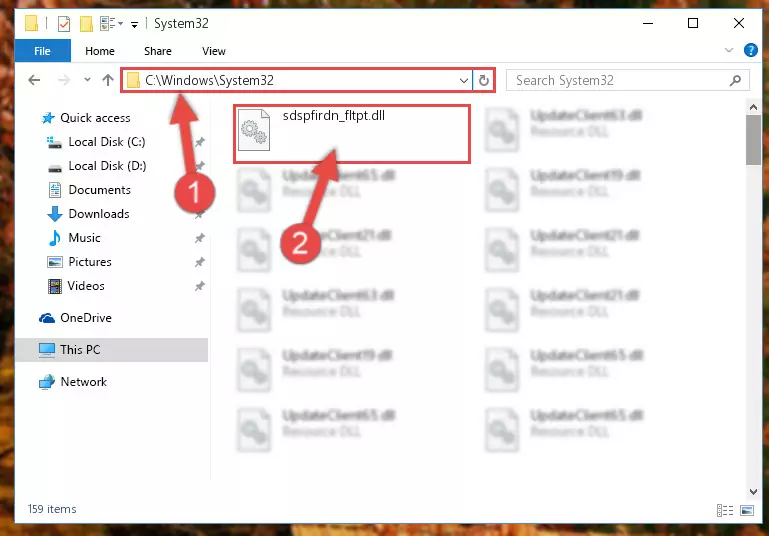Click the scrollbar up arrow
The height and width of the screenshot is (536, 769).
(x=753, y=107)
